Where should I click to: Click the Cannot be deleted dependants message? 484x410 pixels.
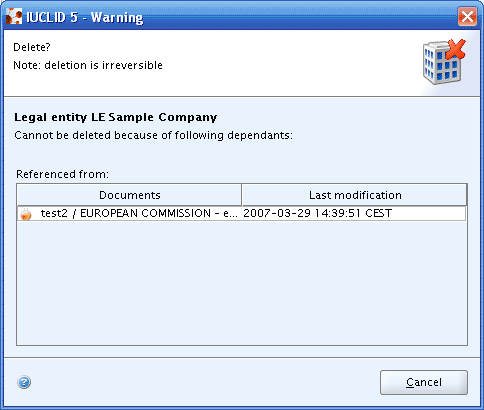click(153, 135)
